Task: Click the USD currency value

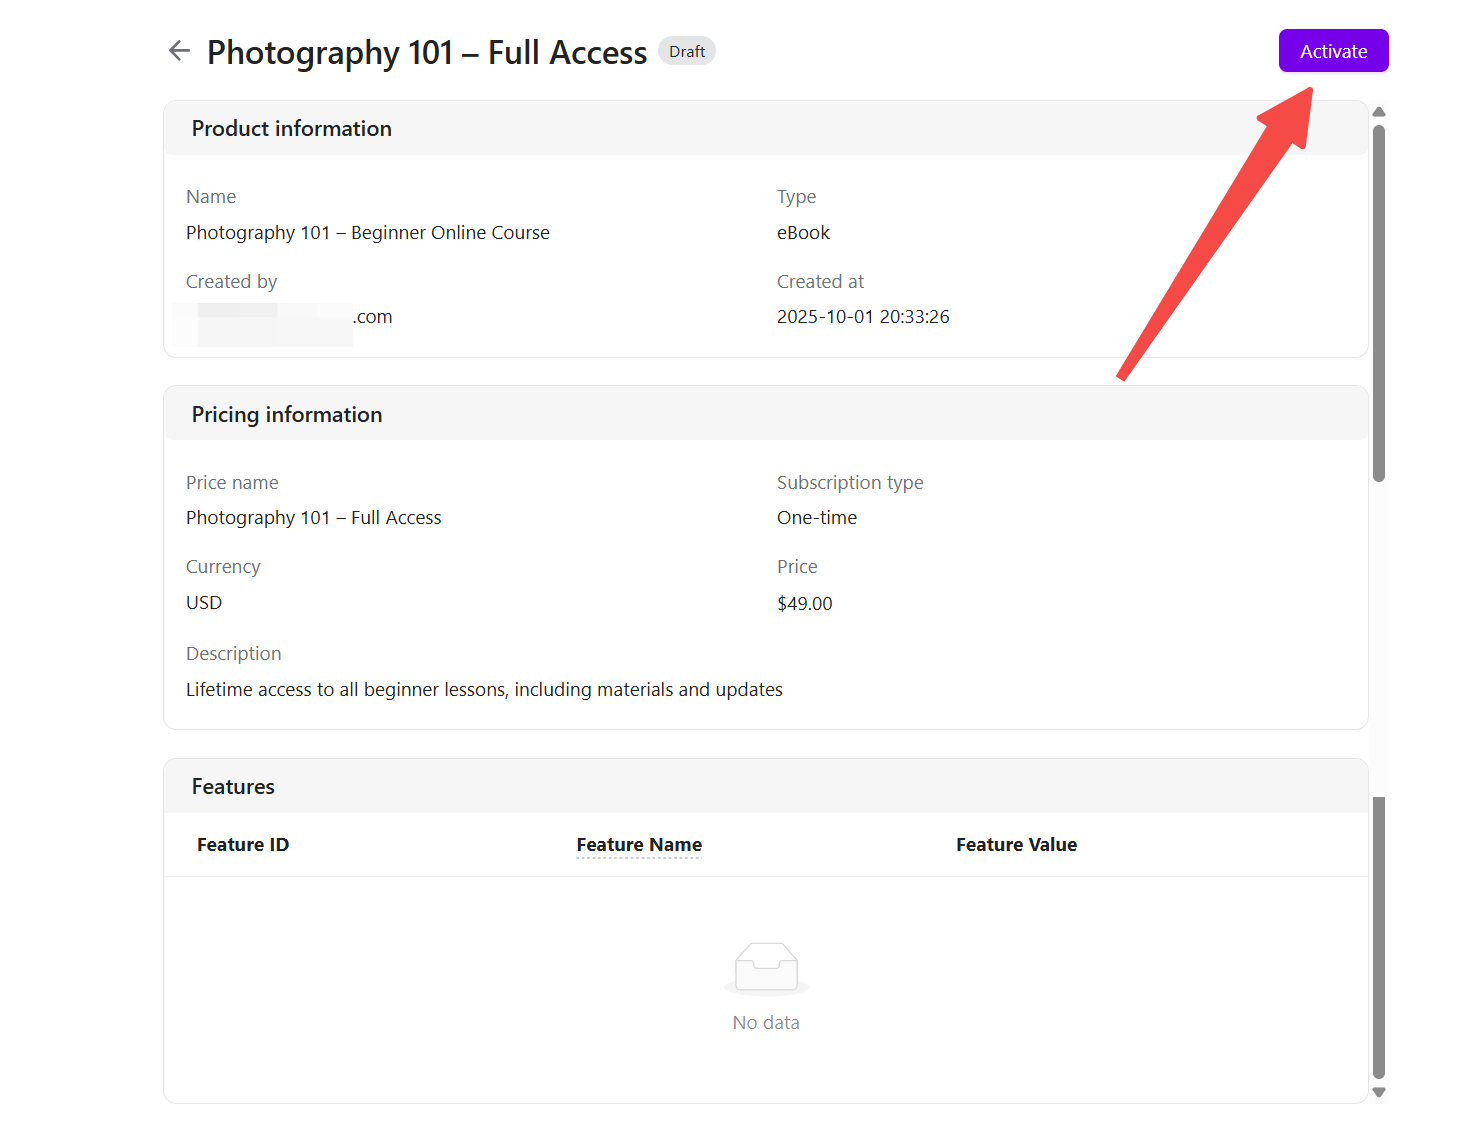Action: tap(204, 603)
